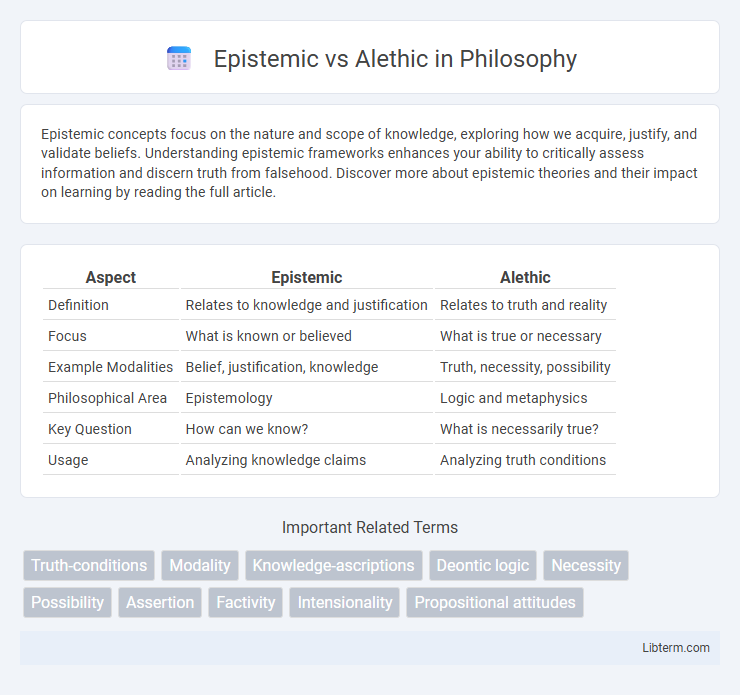Image resolution: width=740 pixels, height=695 pixels.
Task: Click the Epistemology cell
Action: [x=229, y=398]
